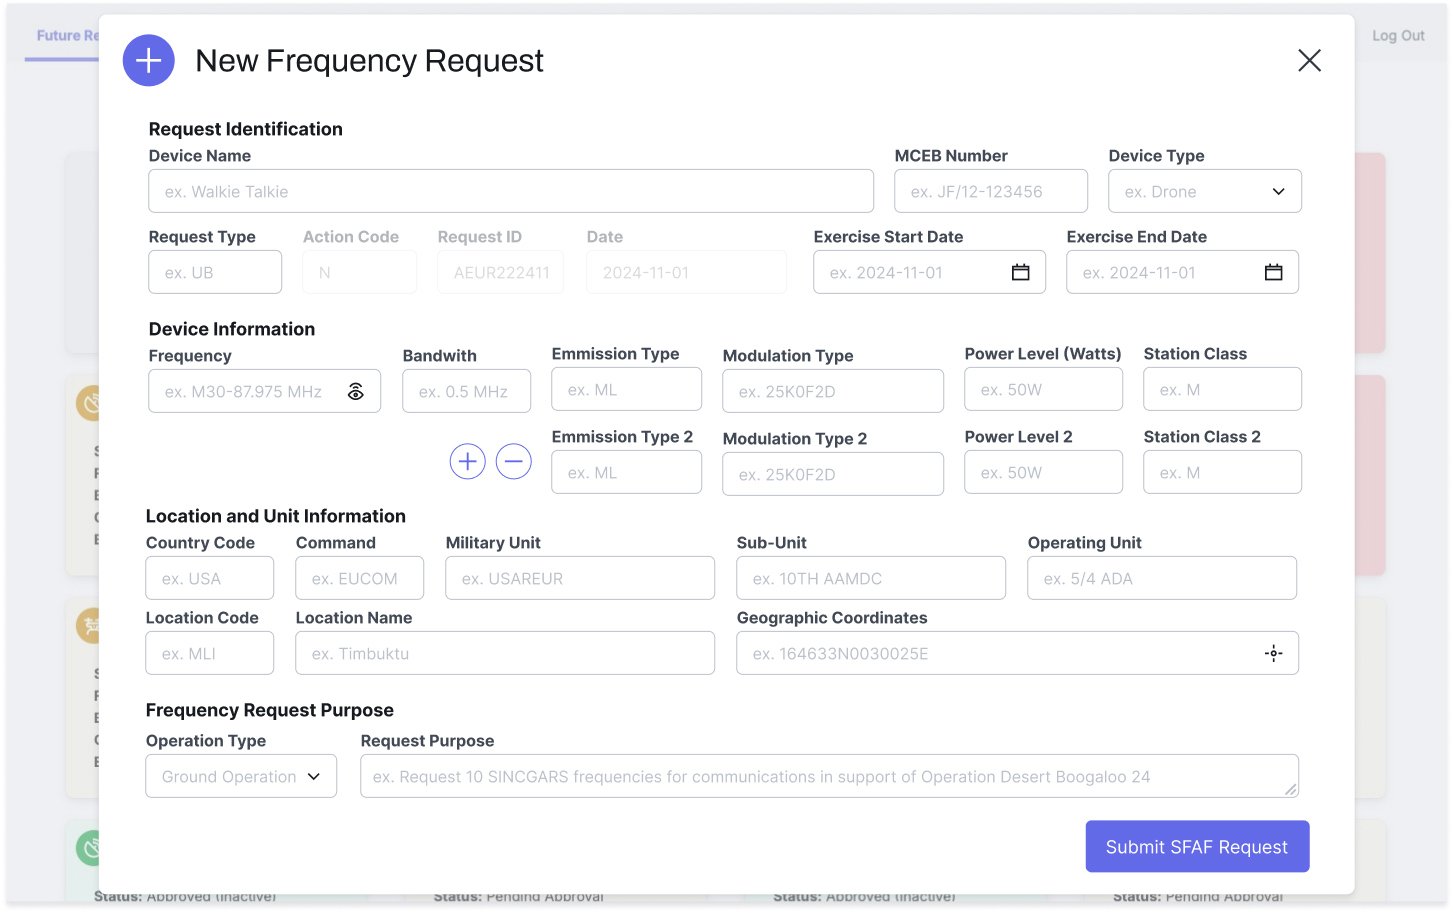
Task: Click the Modulation Type 2 field
Action: coord(832,475)
